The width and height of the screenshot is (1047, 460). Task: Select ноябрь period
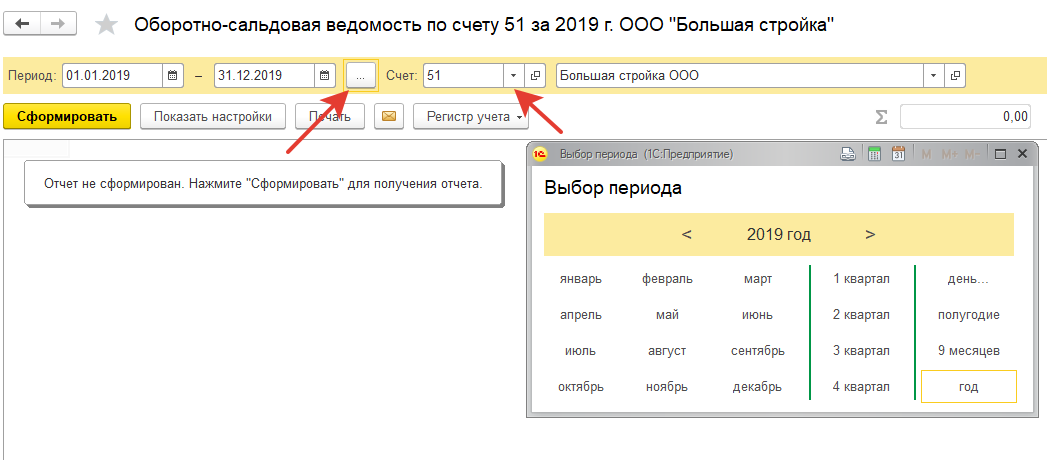tap(667, 387)
